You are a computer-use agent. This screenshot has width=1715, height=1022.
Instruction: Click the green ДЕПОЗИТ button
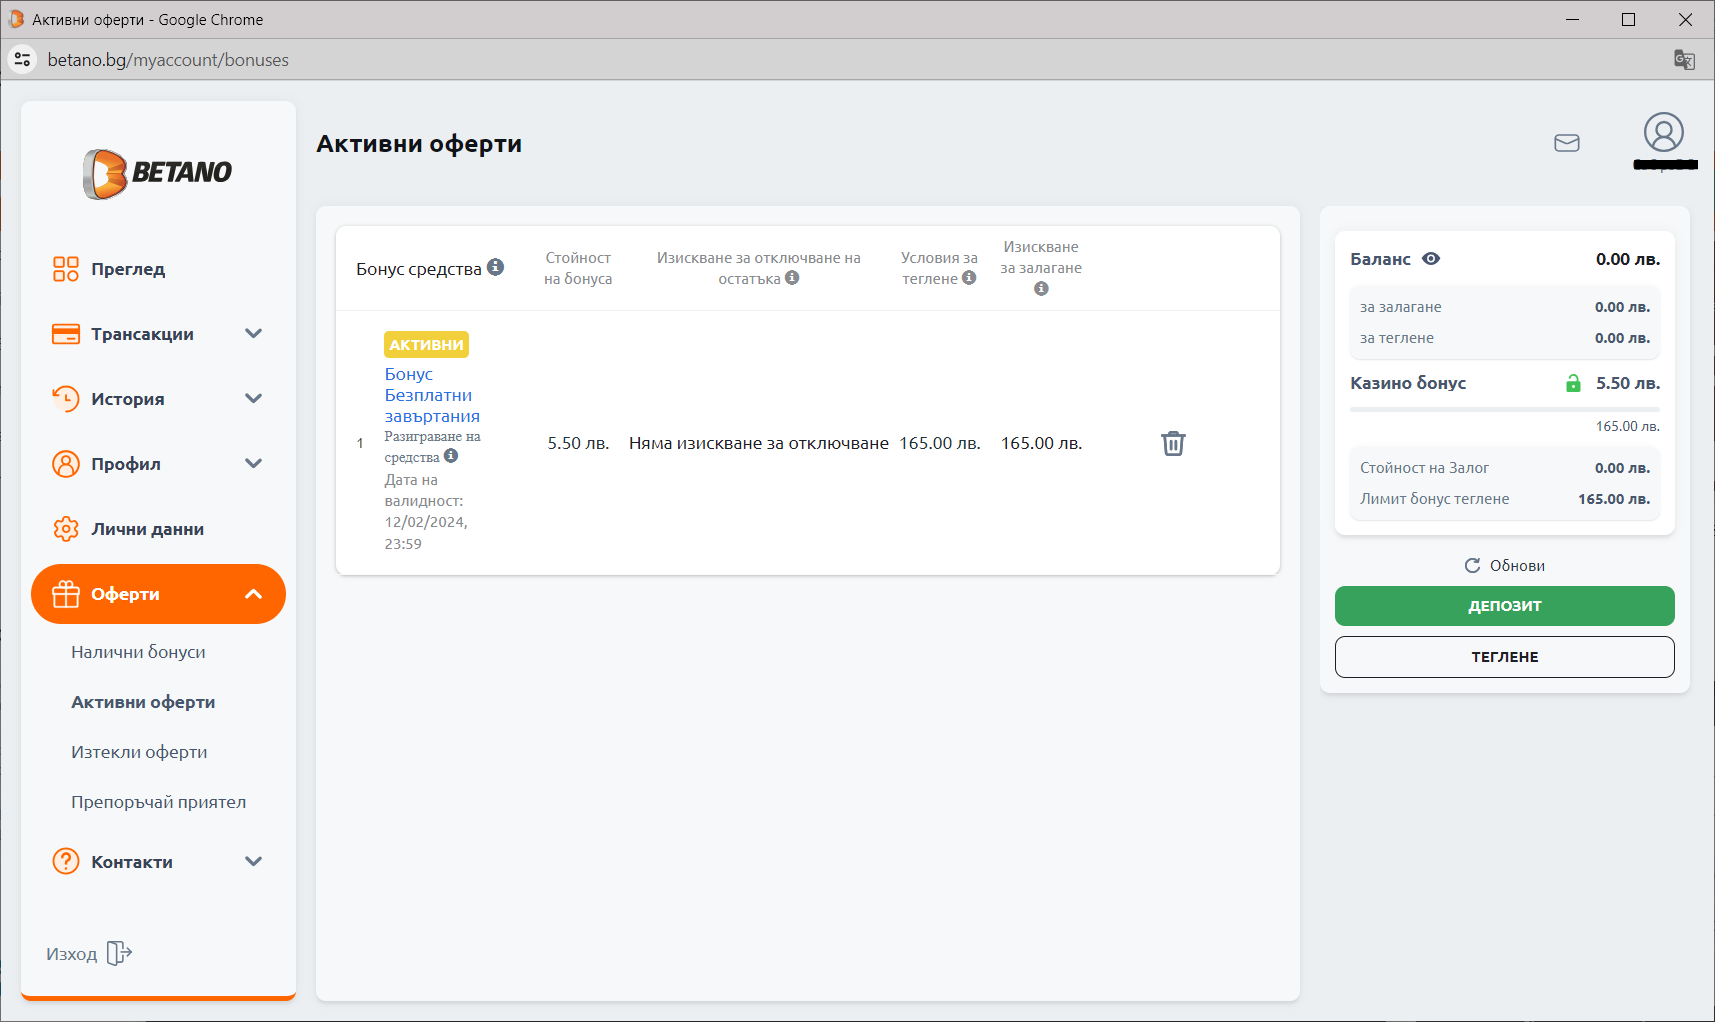click(x=1504, y=606)
